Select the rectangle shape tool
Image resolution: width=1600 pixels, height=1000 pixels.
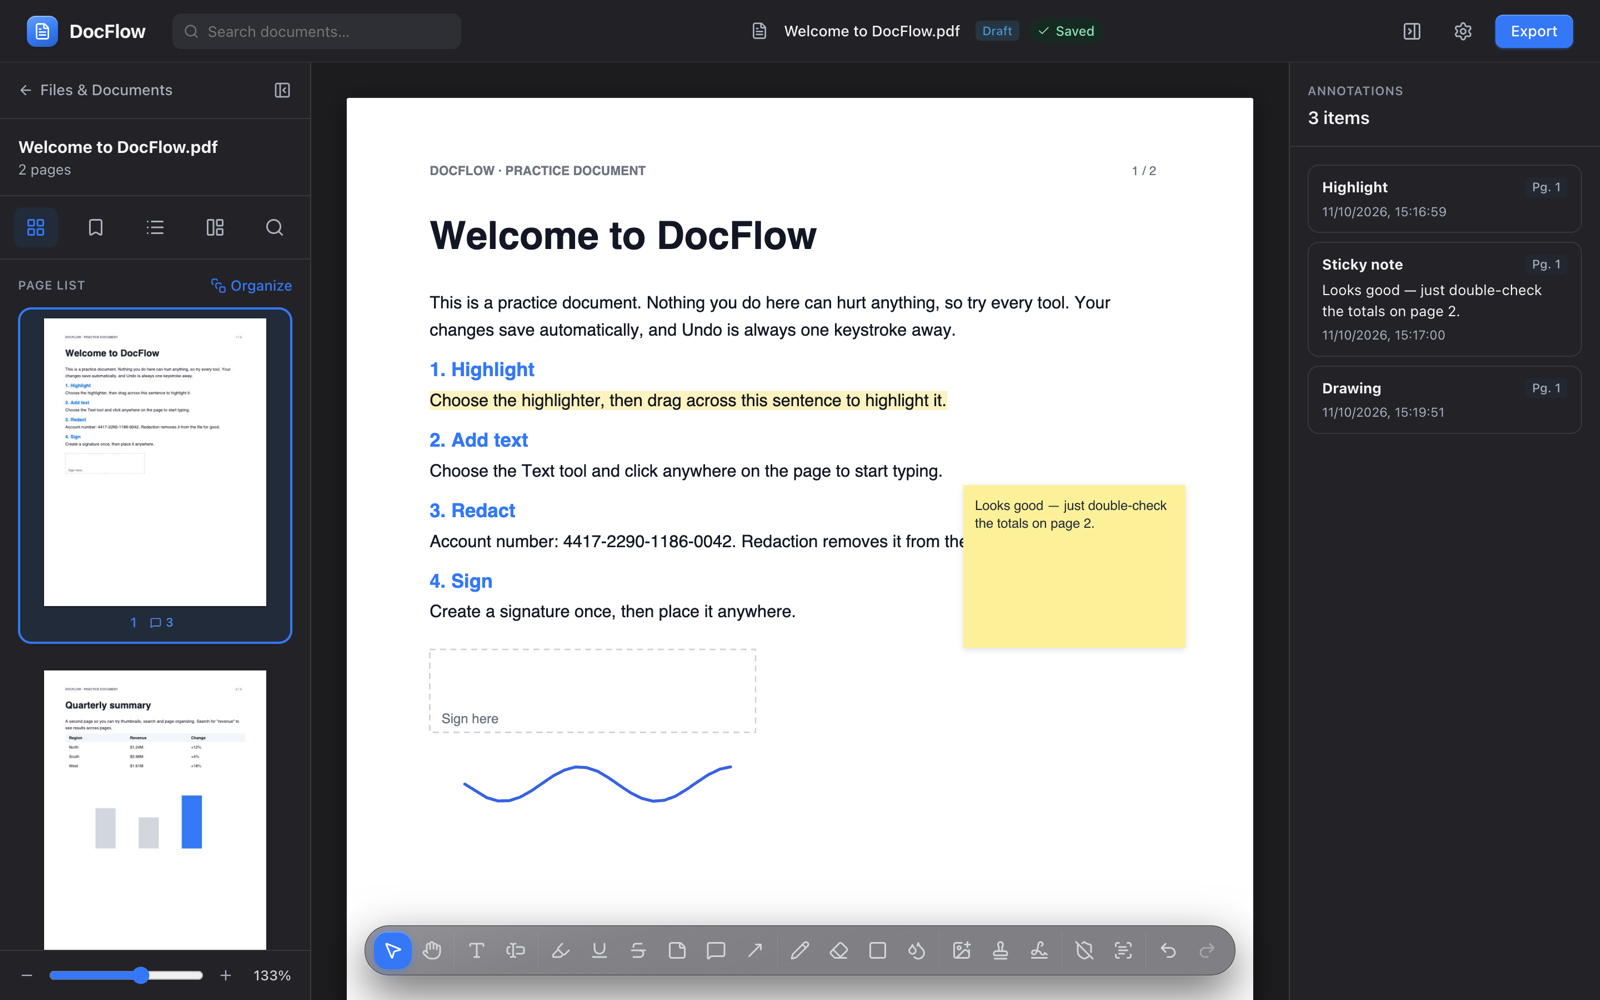tap(878, 950)
